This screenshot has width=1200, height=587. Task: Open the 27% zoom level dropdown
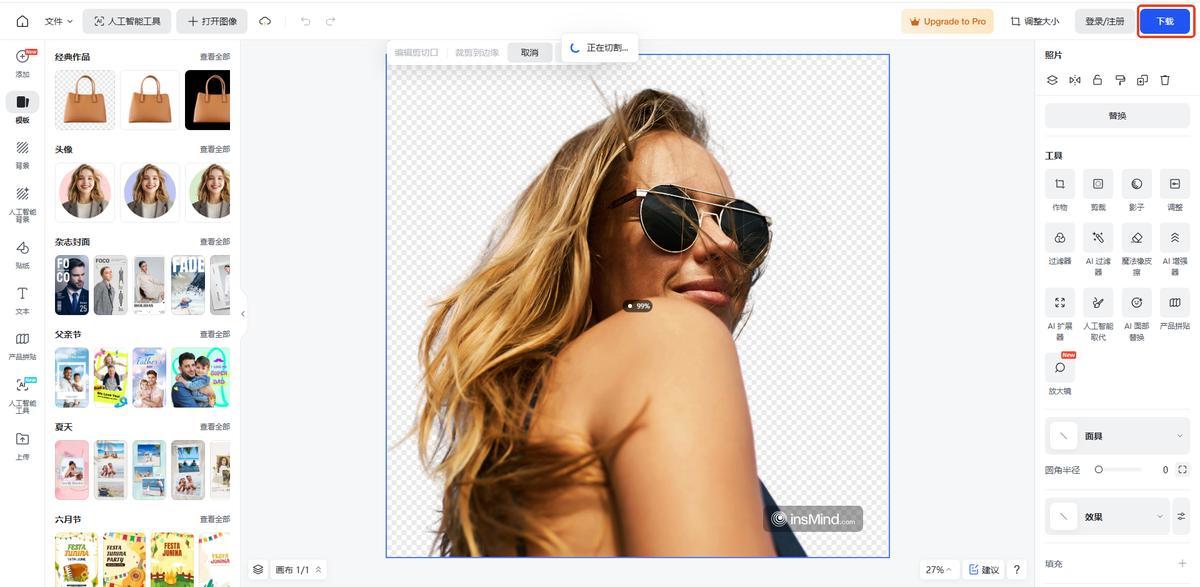point(939,569)
